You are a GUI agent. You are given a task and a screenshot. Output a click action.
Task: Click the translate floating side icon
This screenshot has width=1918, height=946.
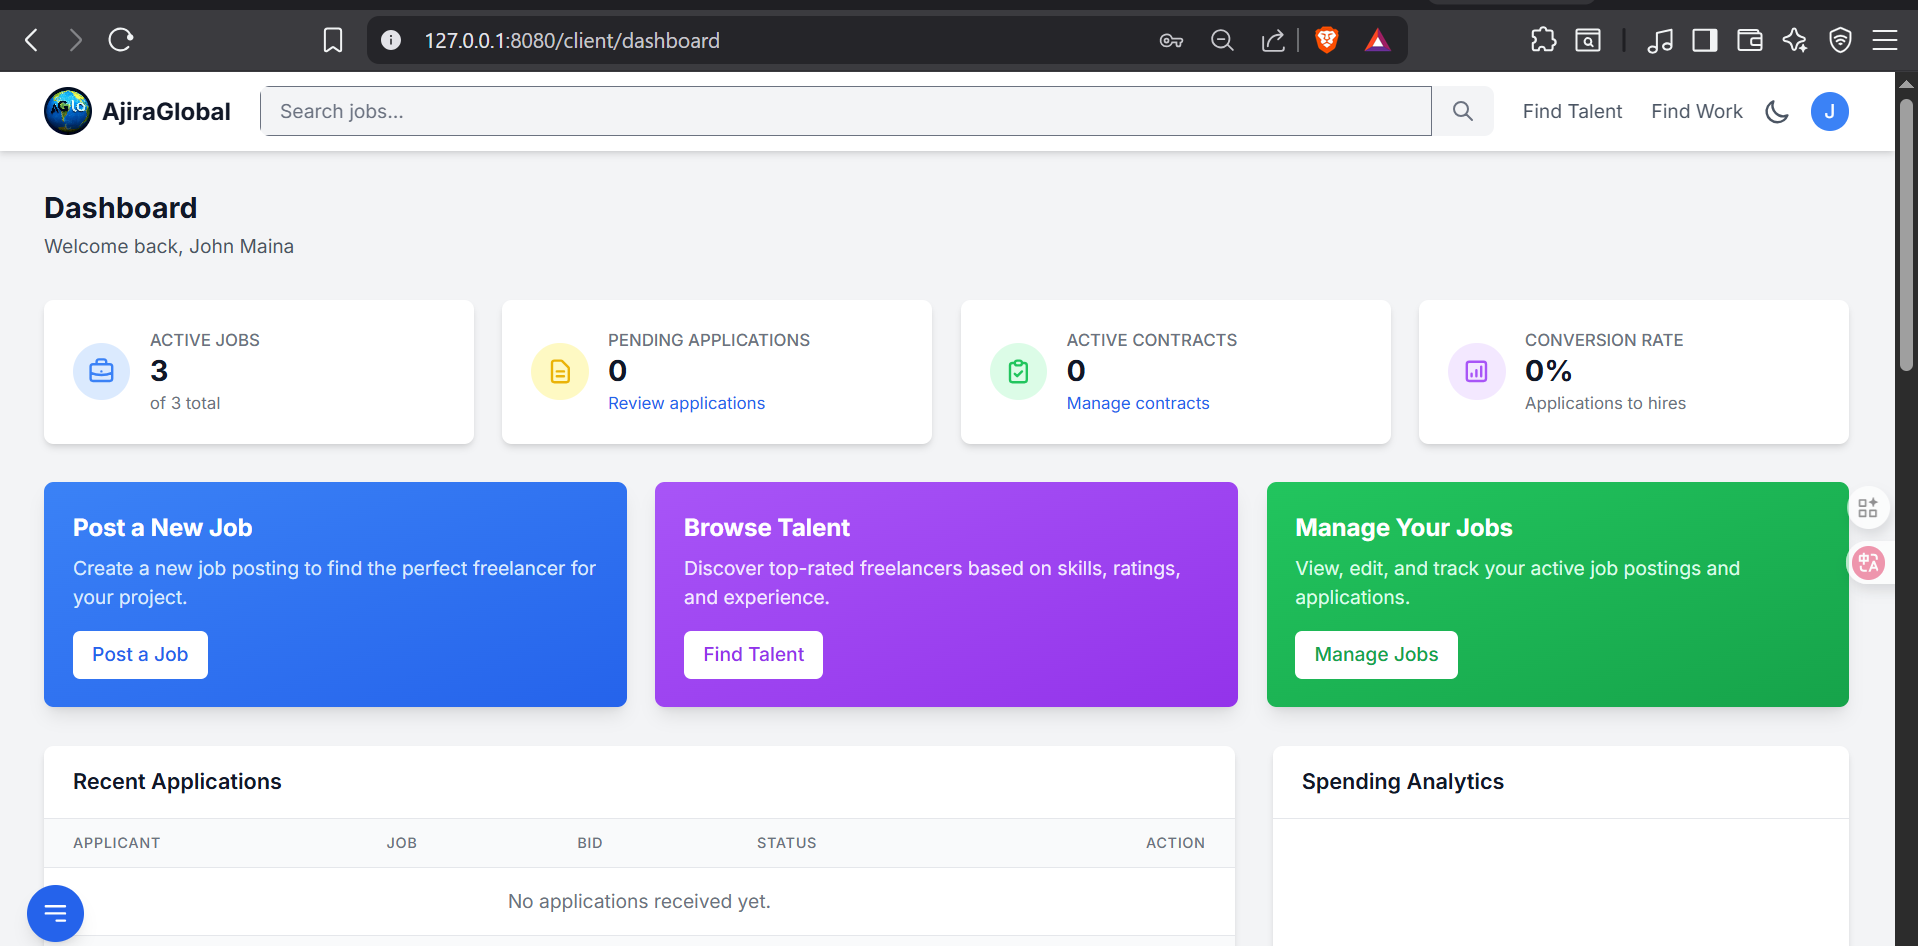(x=1868, y=563)
